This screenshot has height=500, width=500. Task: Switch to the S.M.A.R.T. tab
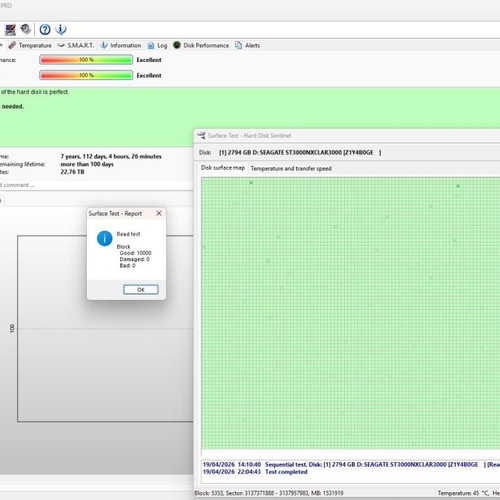coord(76,45)
